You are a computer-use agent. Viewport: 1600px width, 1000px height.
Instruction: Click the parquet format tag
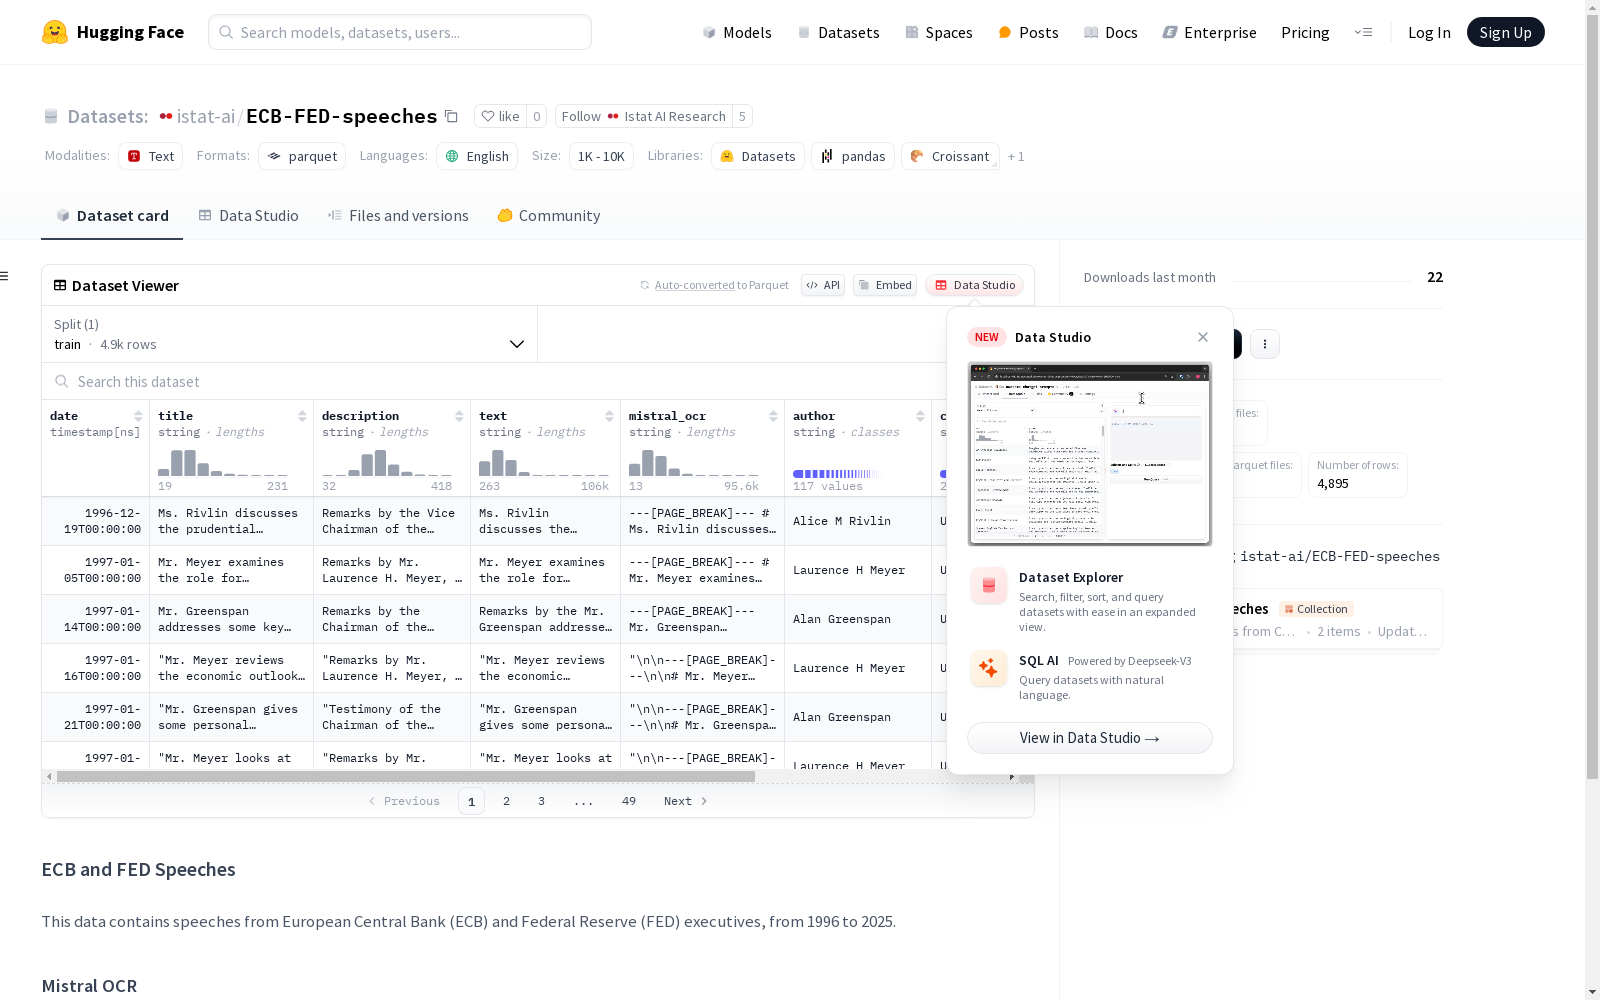coord(302,156)
